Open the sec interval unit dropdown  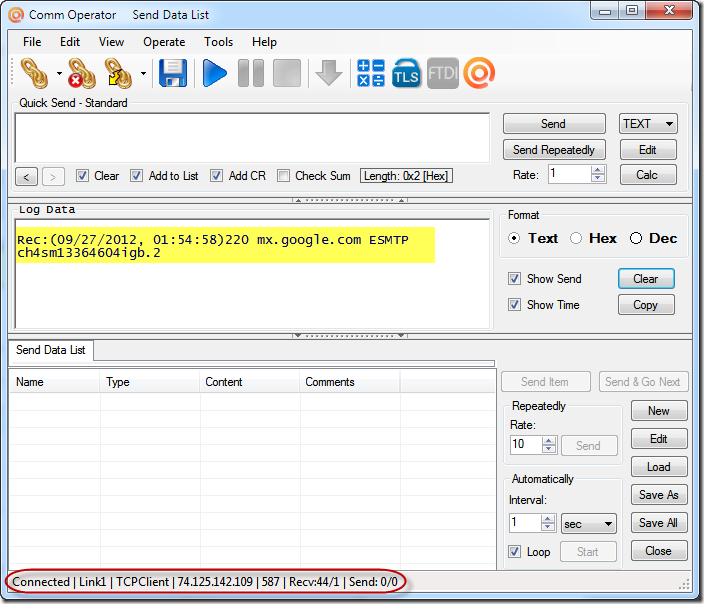589,524
